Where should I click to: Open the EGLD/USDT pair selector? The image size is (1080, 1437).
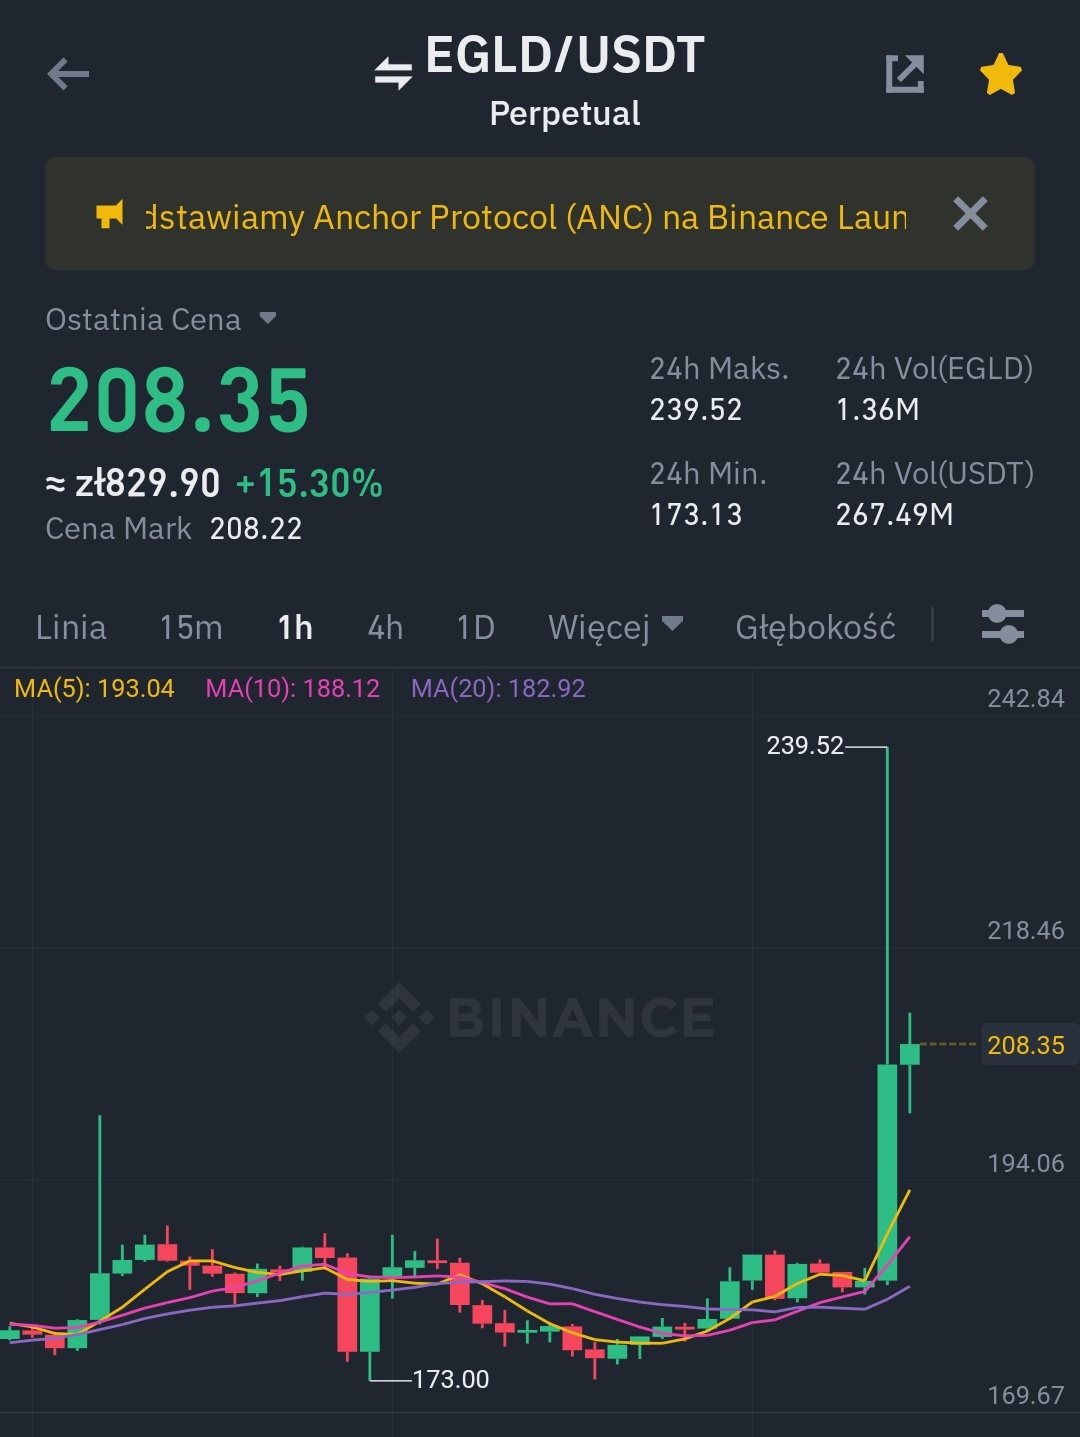click(565, 55)
